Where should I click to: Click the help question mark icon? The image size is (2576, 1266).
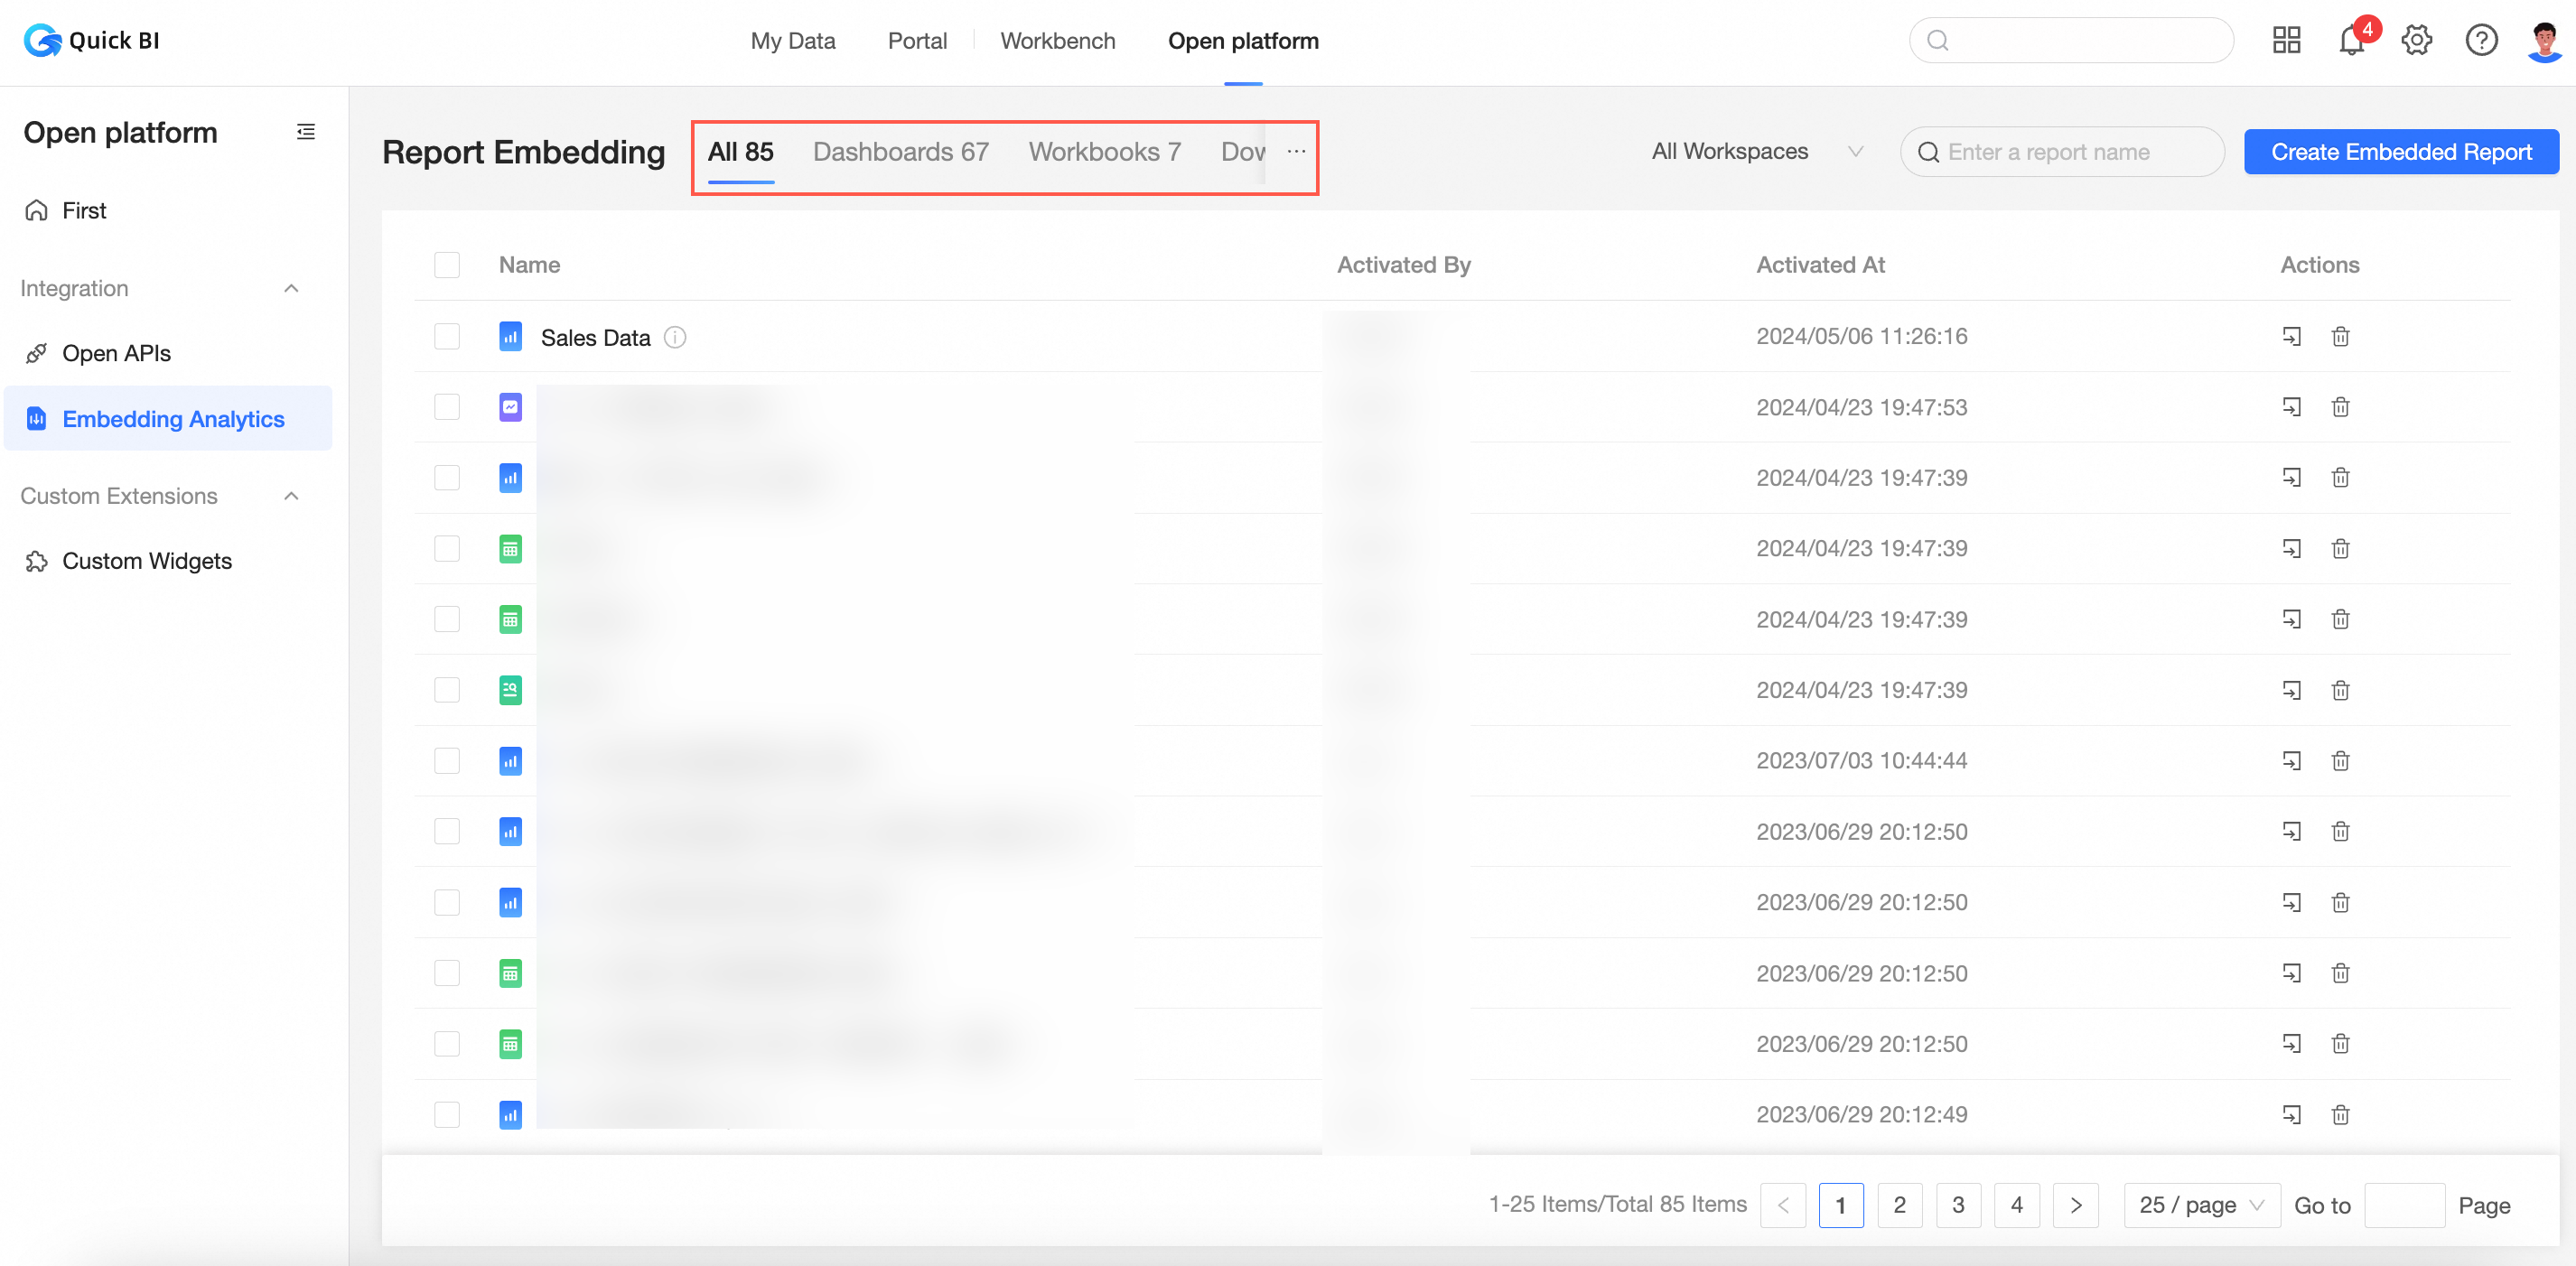pyautogui.click(x=2481, y=41)
